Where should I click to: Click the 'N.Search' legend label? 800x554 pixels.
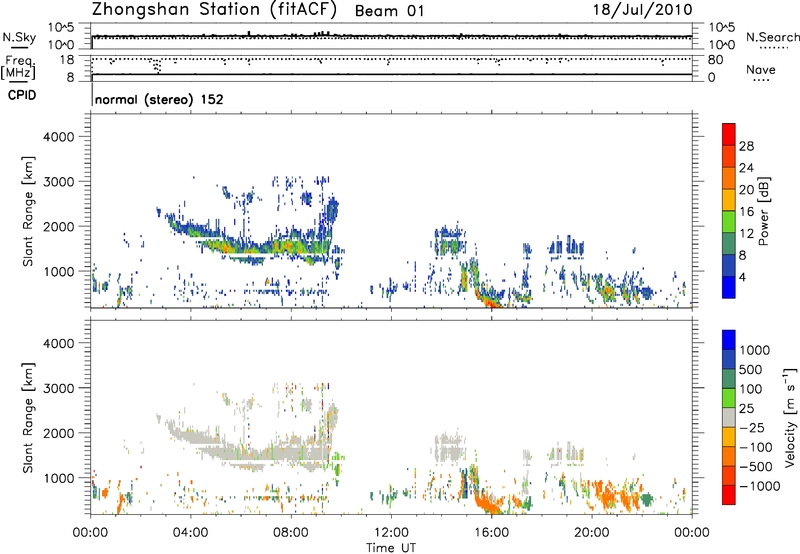click(773, 37)
